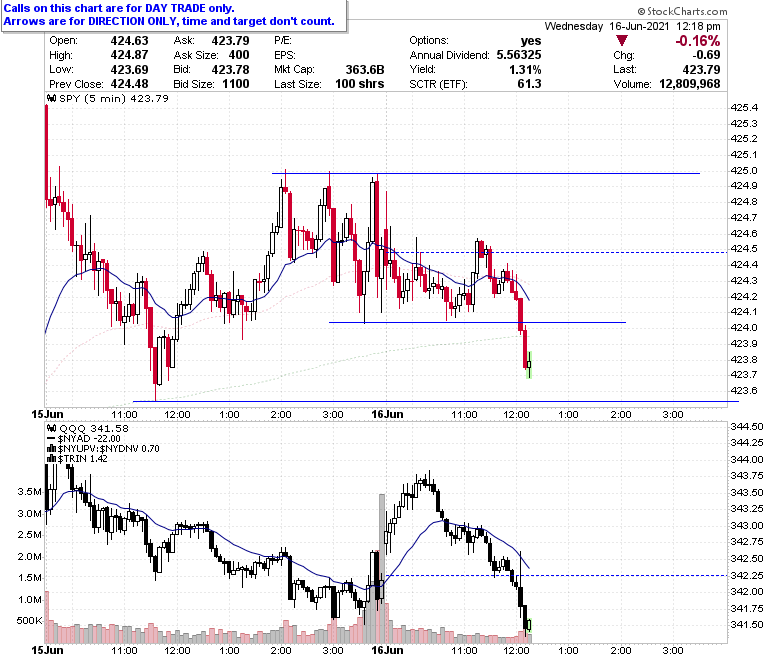The image size is (780, 659).
Task: Click the QQQ 341.58 panel title
Action: coord(94,428)
